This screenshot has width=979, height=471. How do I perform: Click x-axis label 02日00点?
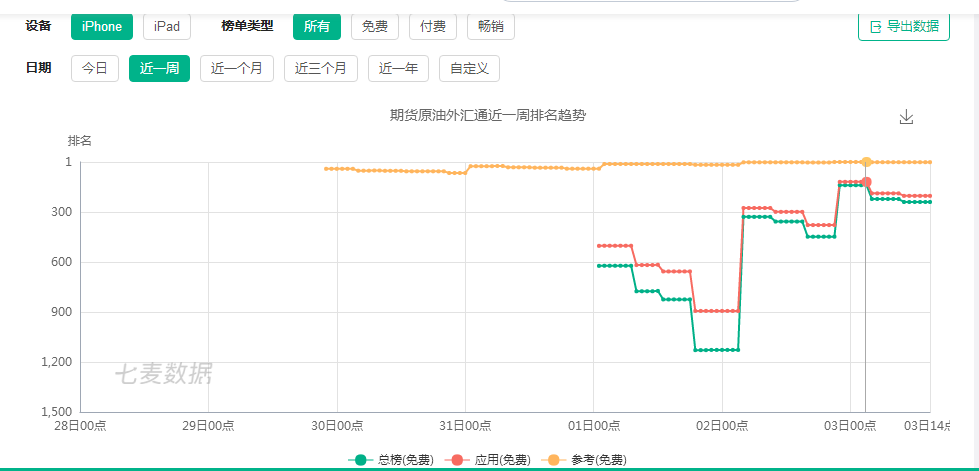tap(722, 425)
